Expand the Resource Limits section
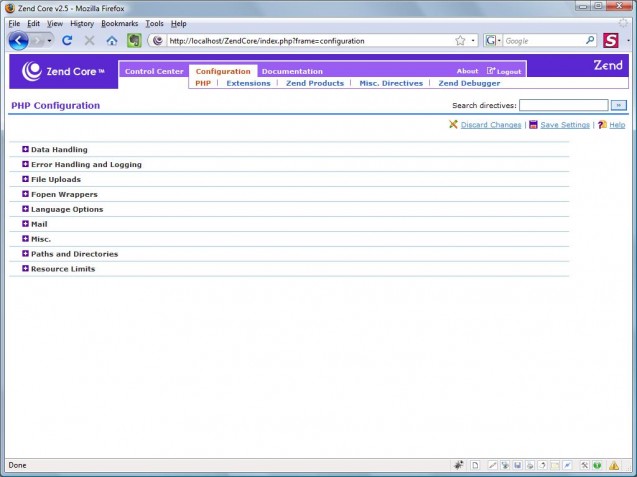 (25, 269)
